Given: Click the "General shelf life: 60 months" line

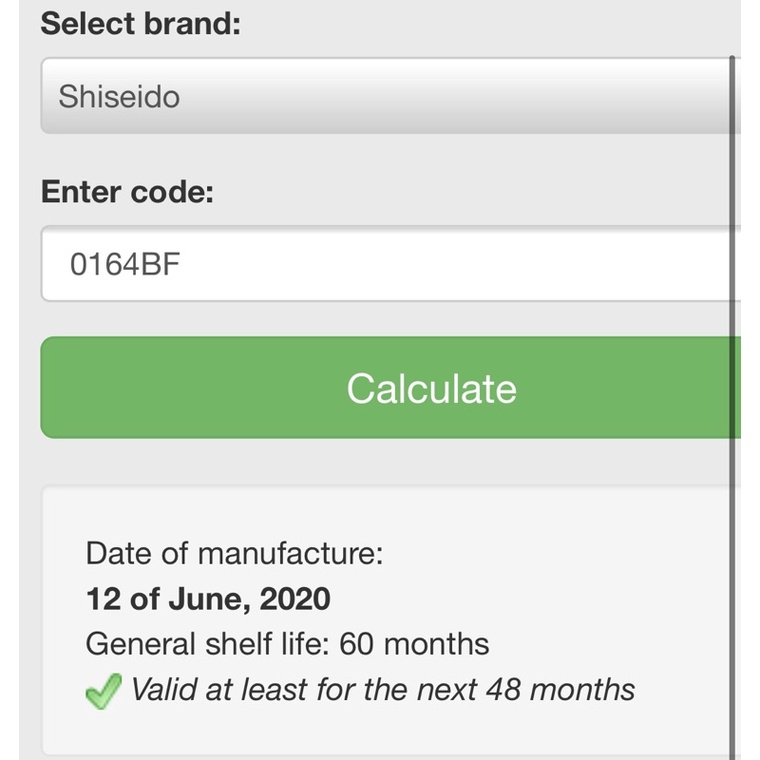Looking at the screenshot, I should click(x=287, y=644).
